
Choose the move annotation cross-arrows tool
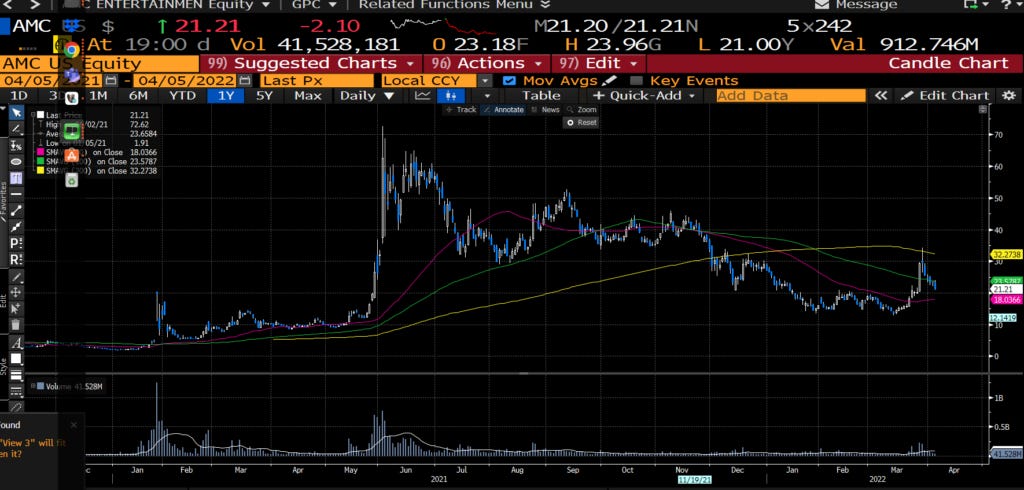click(x=16, y=292)
